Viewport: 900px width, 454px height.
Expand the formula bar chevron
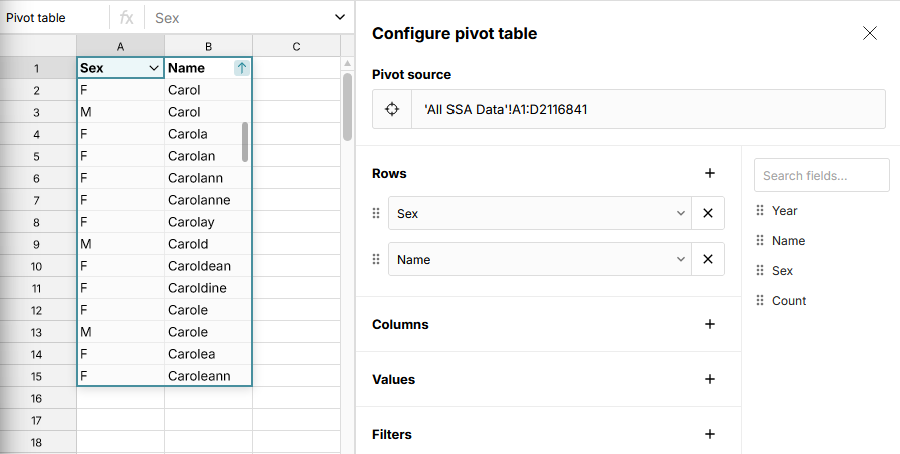[340, 18]
